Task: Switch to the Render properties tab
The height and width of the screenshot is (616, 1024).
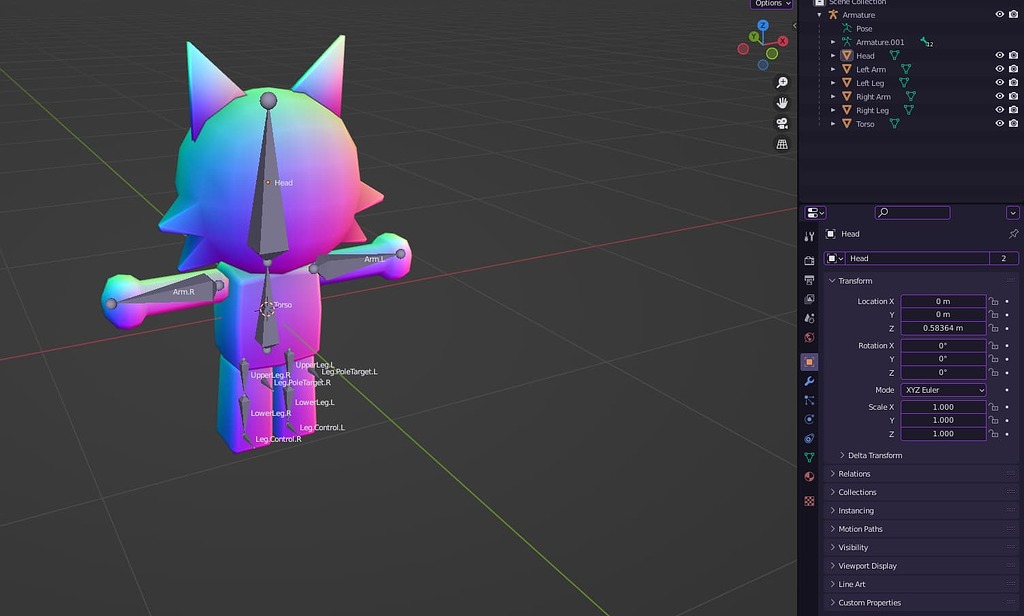Action: (x=809, y=259)
